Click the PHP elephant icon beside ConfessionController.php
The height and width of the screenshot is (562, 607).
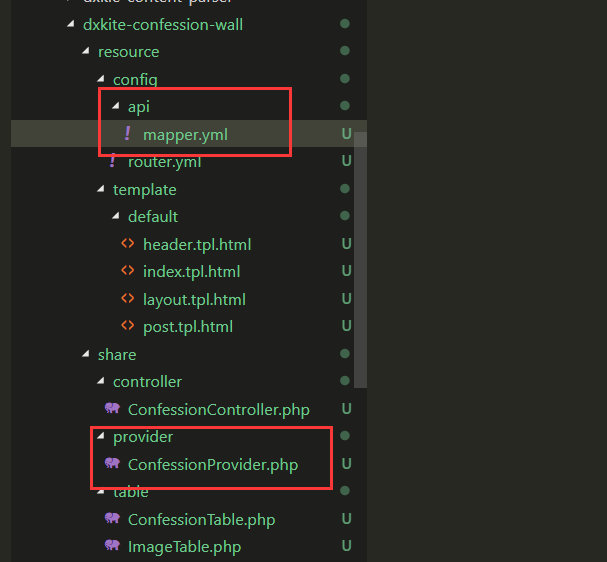point(112,409)
